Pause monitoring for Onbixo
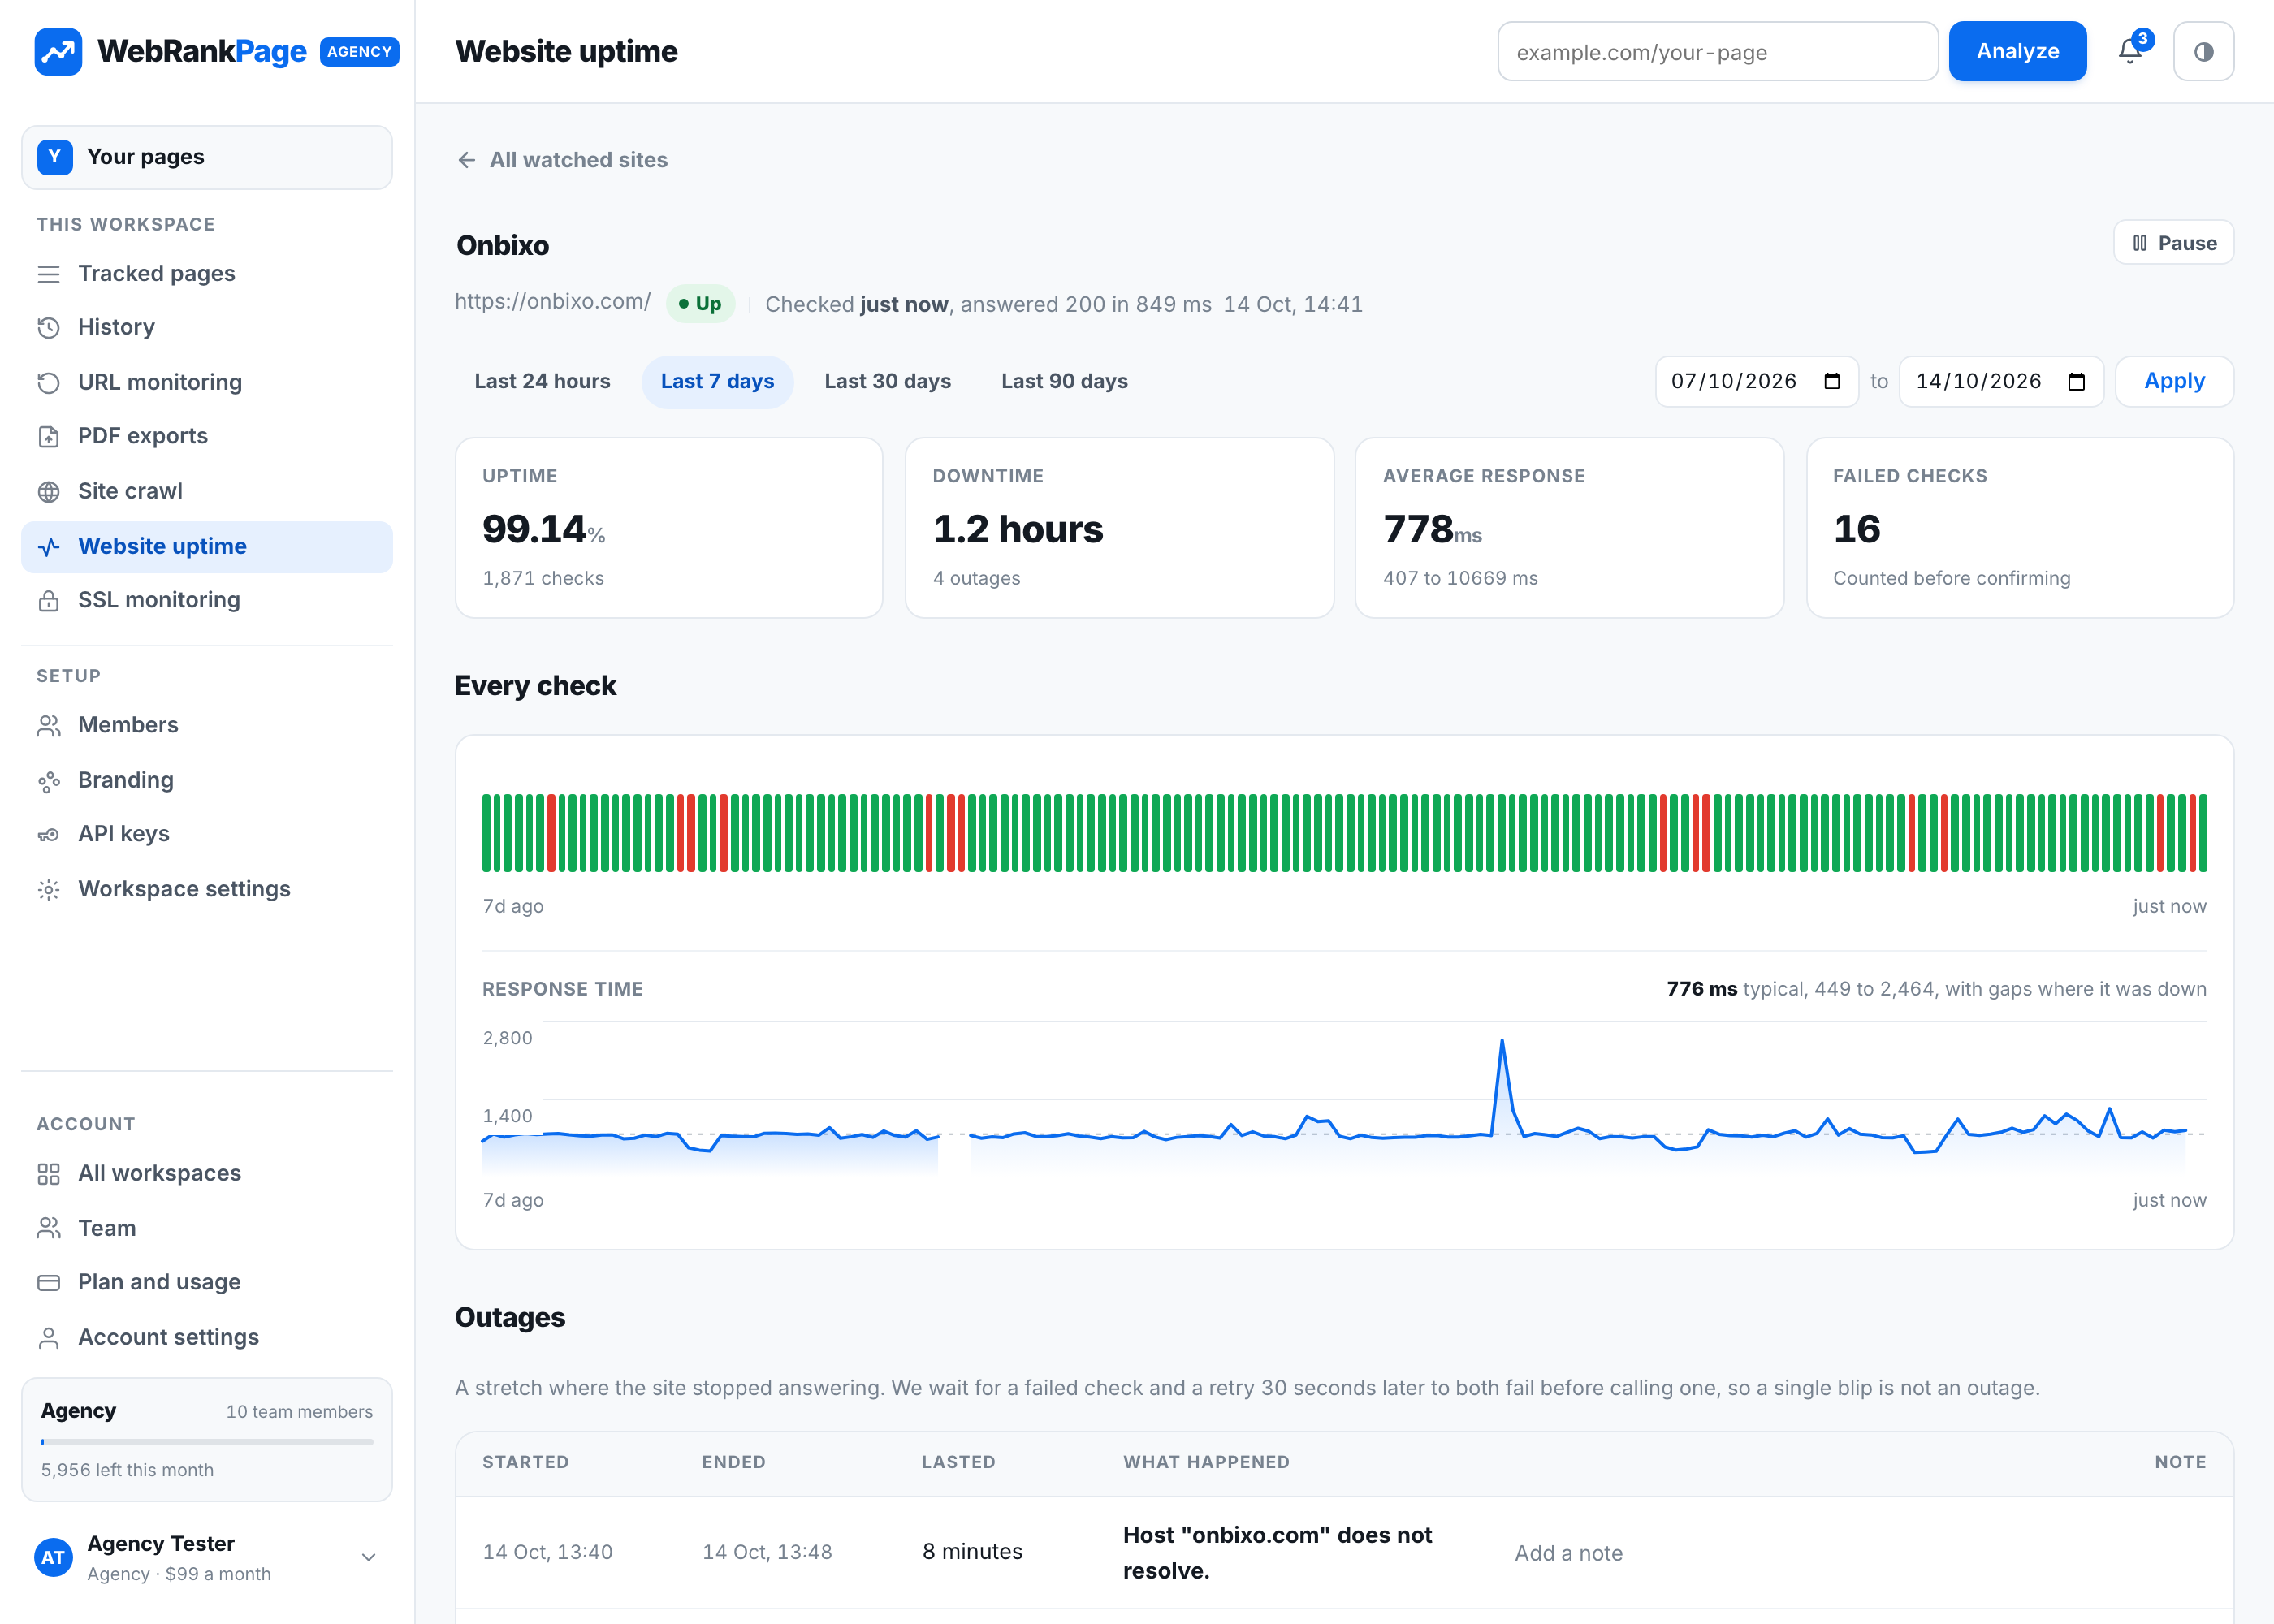The width and height of the screenshot is (2274, 1624). 2173,243
